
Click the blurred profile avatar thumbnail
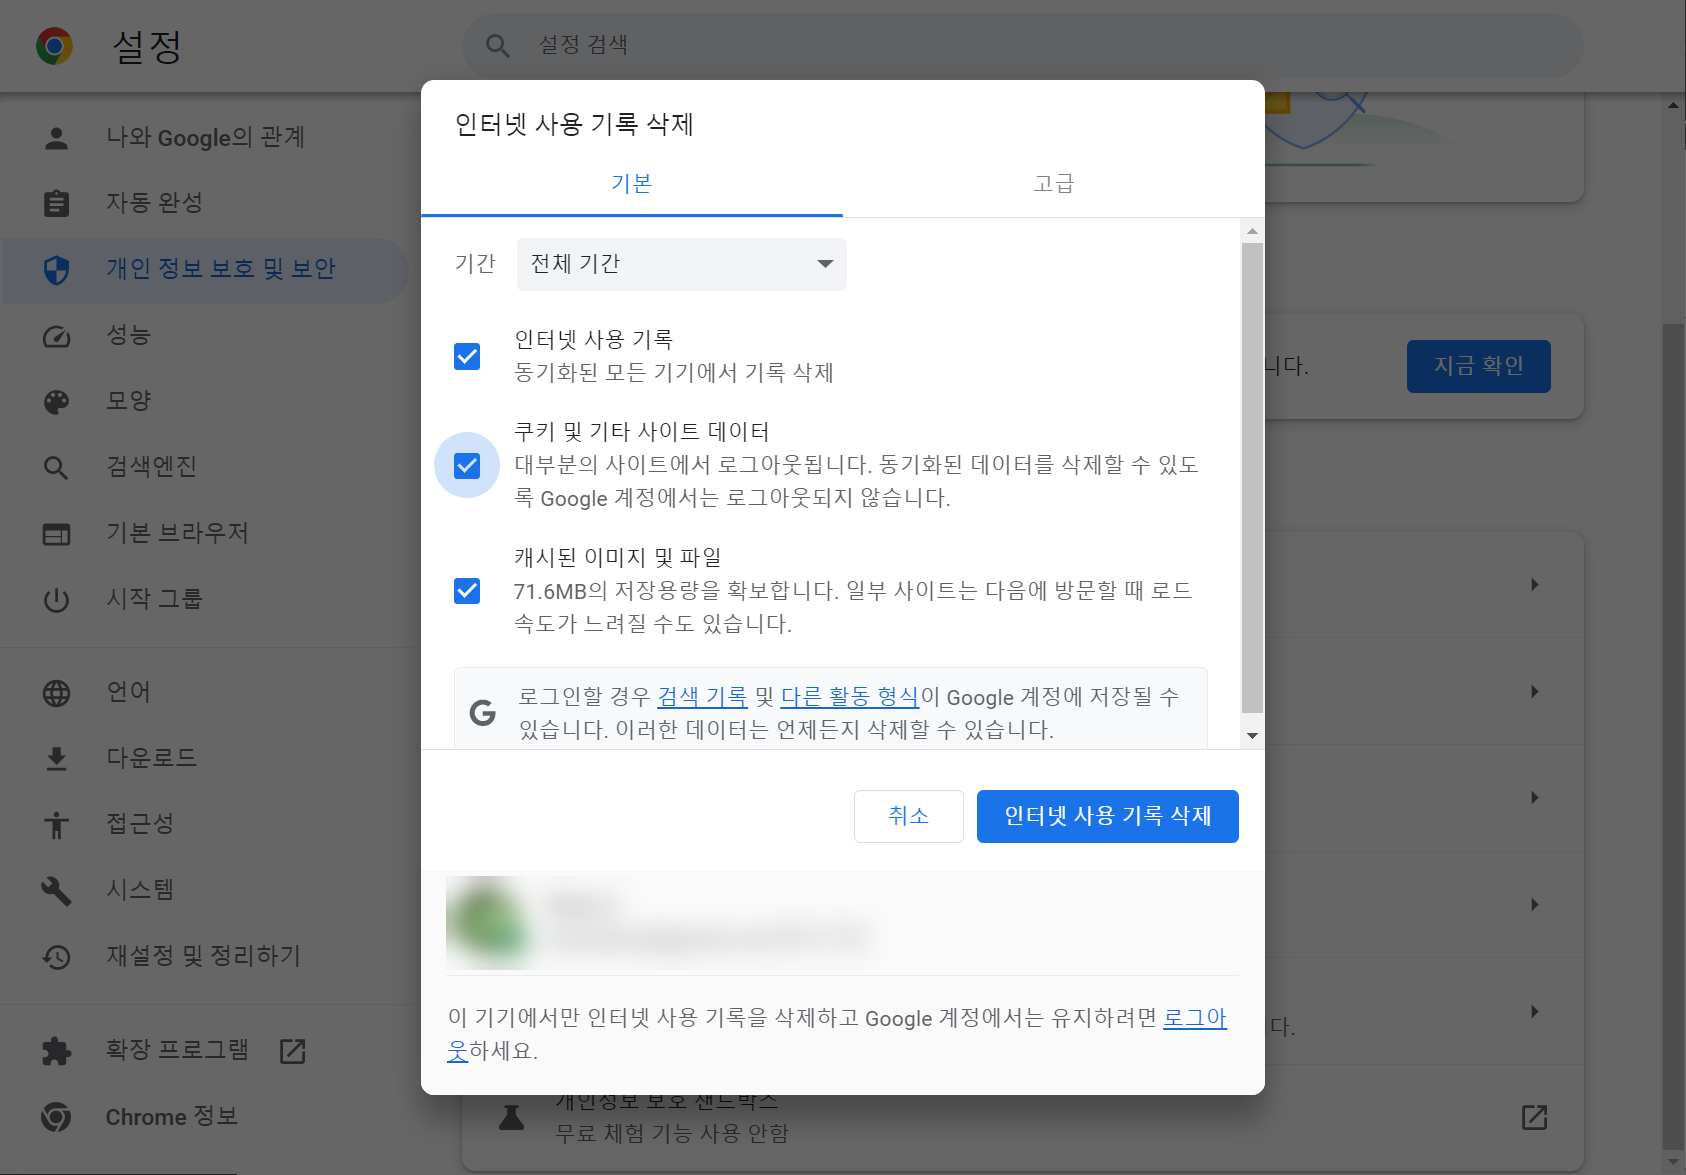486,922
